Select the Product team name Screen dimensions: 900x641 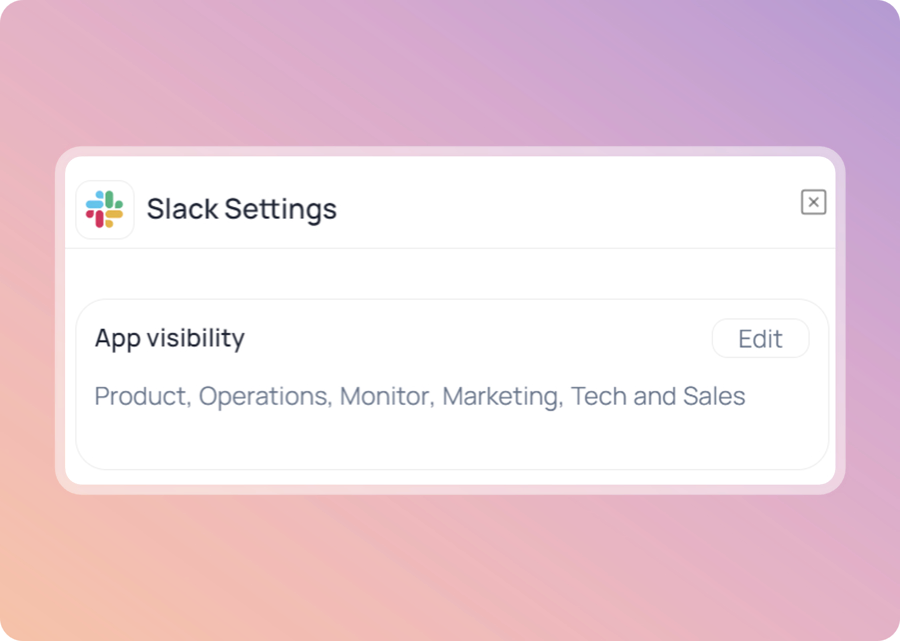(140, 396)
